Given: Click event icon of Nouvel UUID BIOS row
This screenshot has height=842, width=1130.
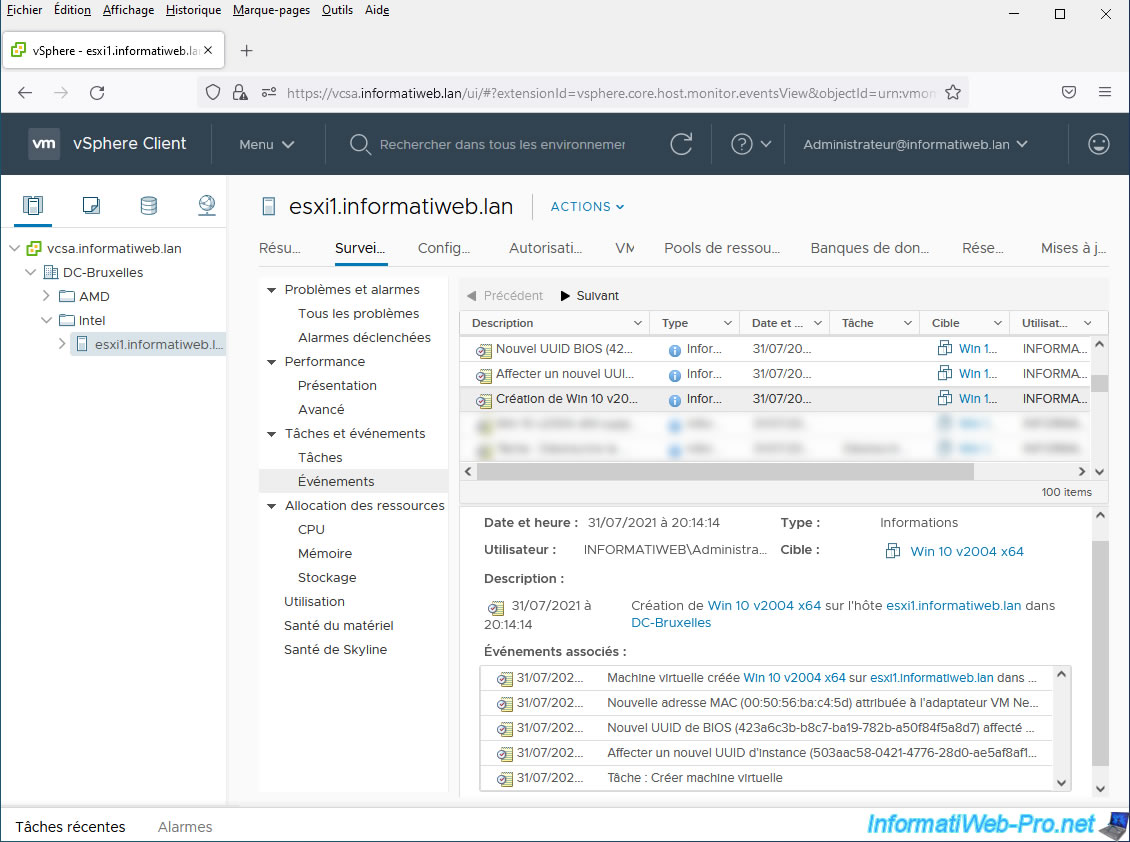Looking at the screenshot, I should (483, 350).
